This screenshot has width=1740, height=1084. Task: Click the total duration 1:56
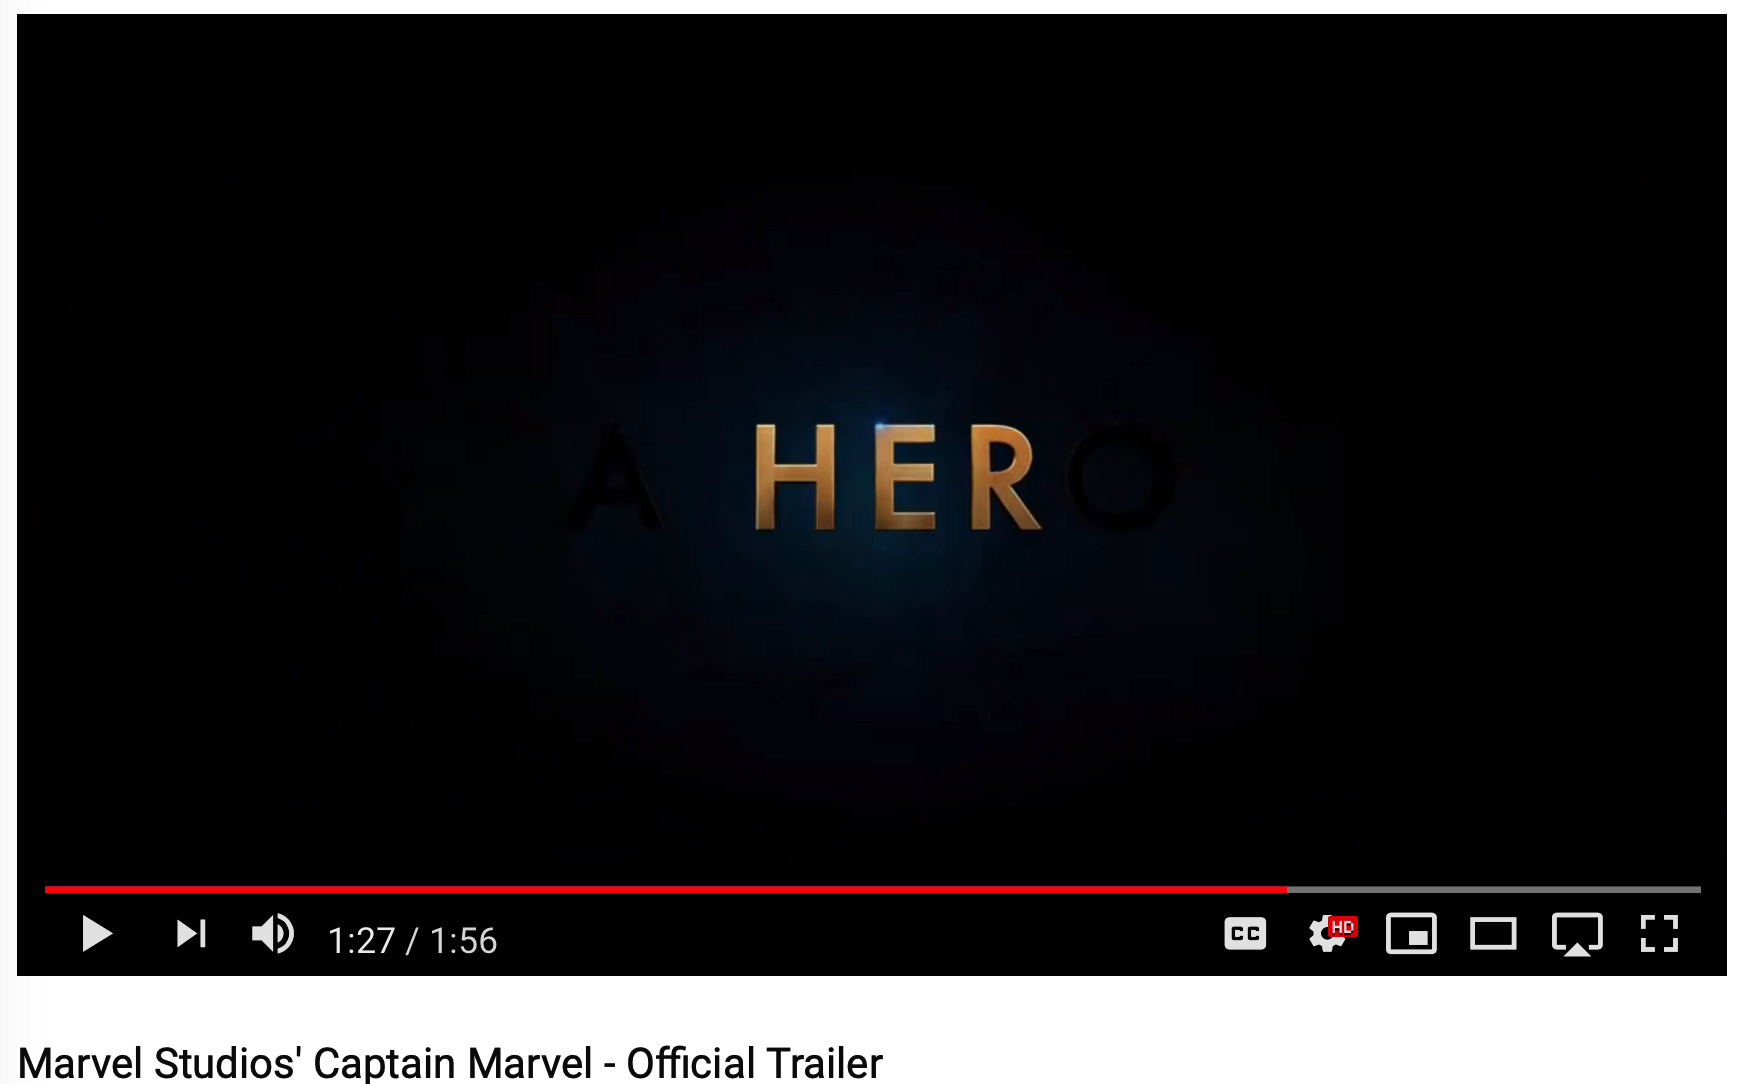463,940
